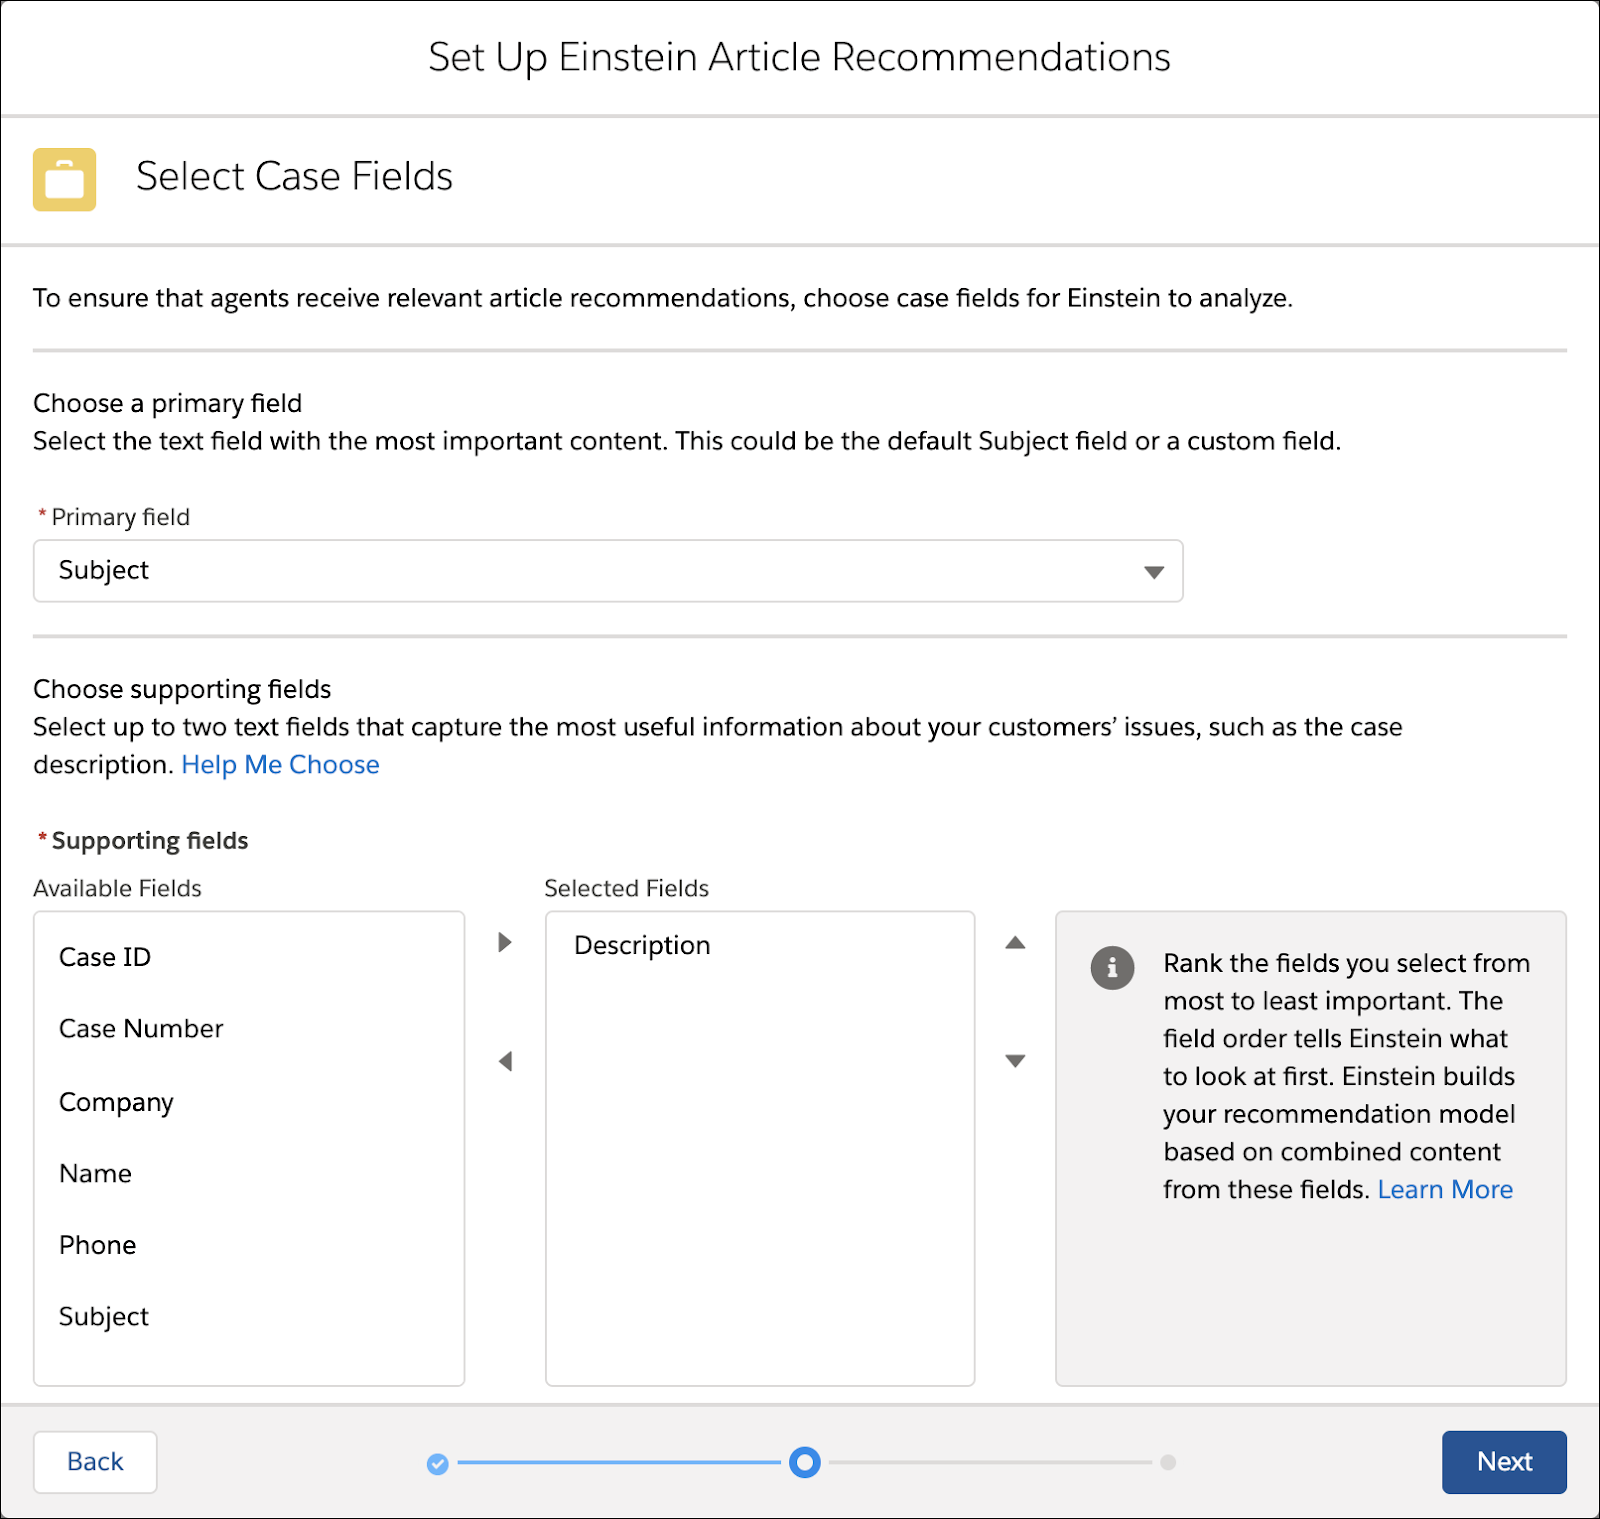Click the current step progress indicator
1600x1519 pixels.
point(805,1463)
